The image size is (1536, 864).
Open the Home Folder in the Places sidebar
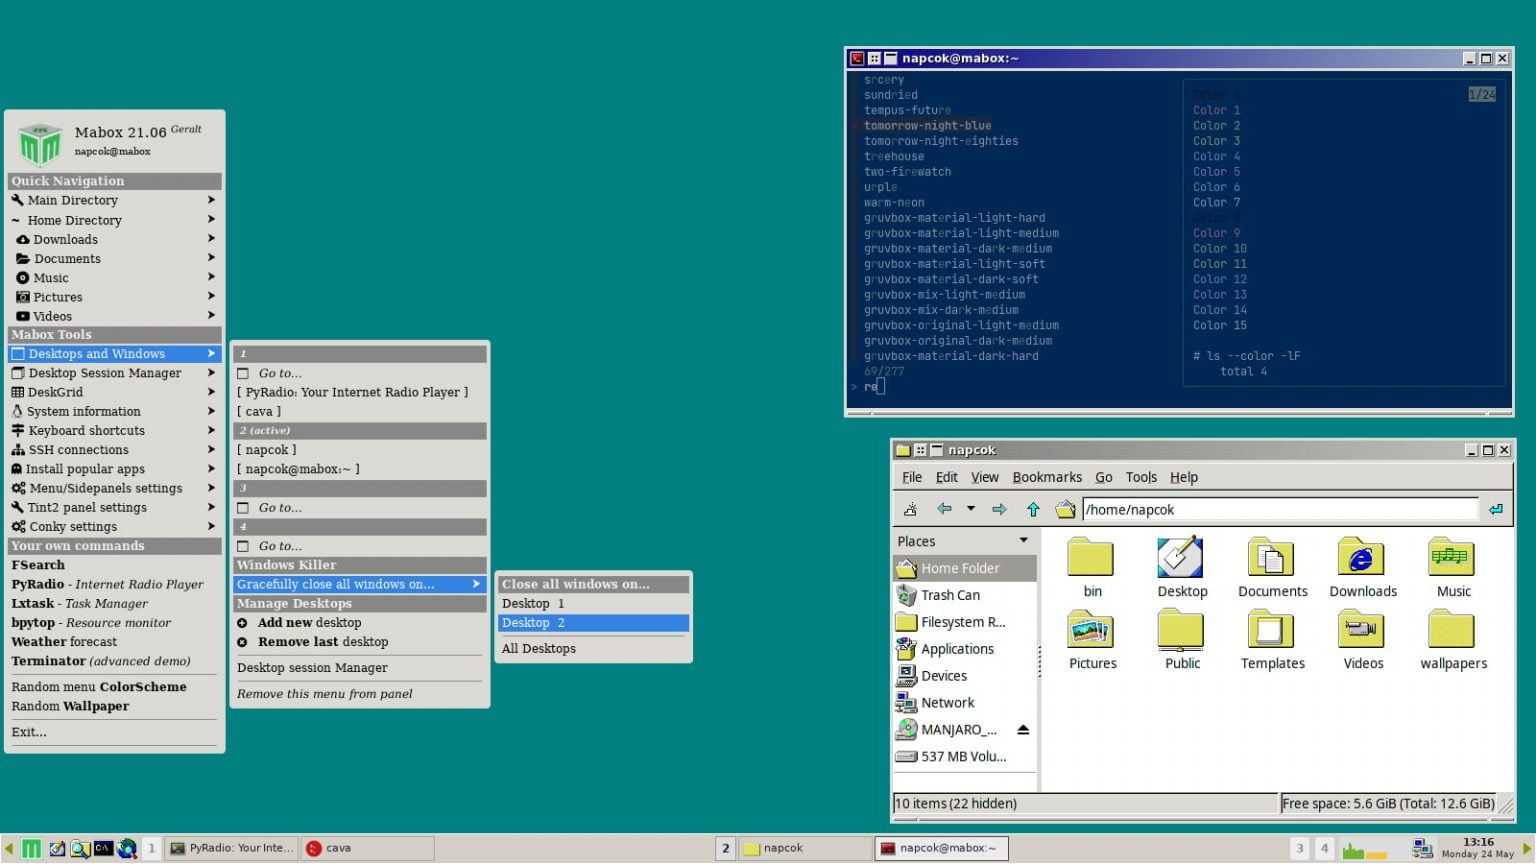point(960,567)
